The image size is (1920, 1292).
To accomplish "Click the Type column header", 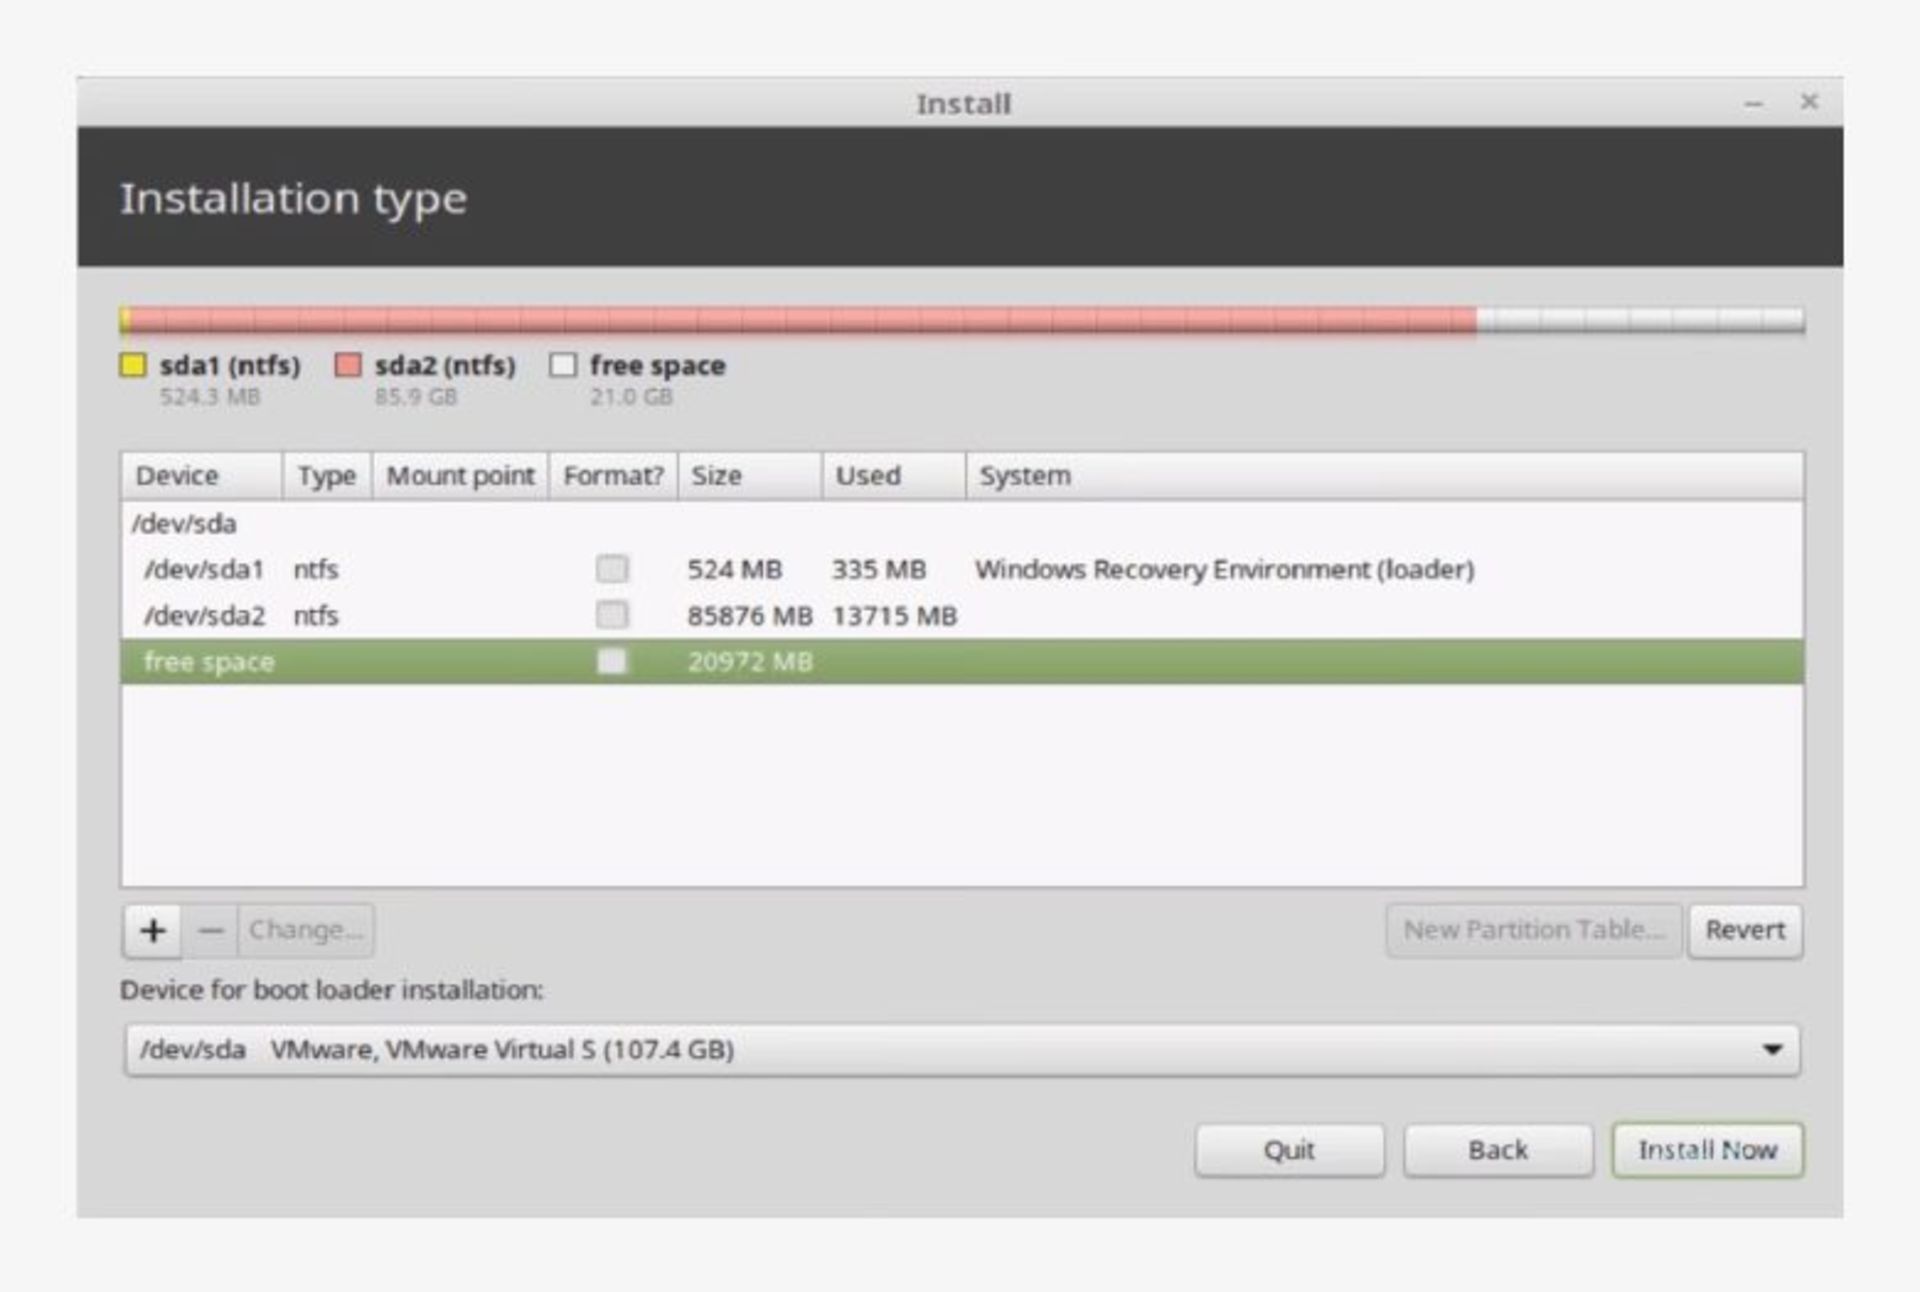I will [x=327, y=476].
